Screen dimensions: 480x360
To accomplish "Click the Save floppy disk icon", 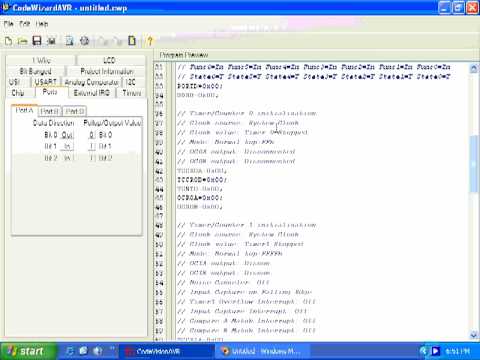I will pyautogui.click(x=37, y=41).
